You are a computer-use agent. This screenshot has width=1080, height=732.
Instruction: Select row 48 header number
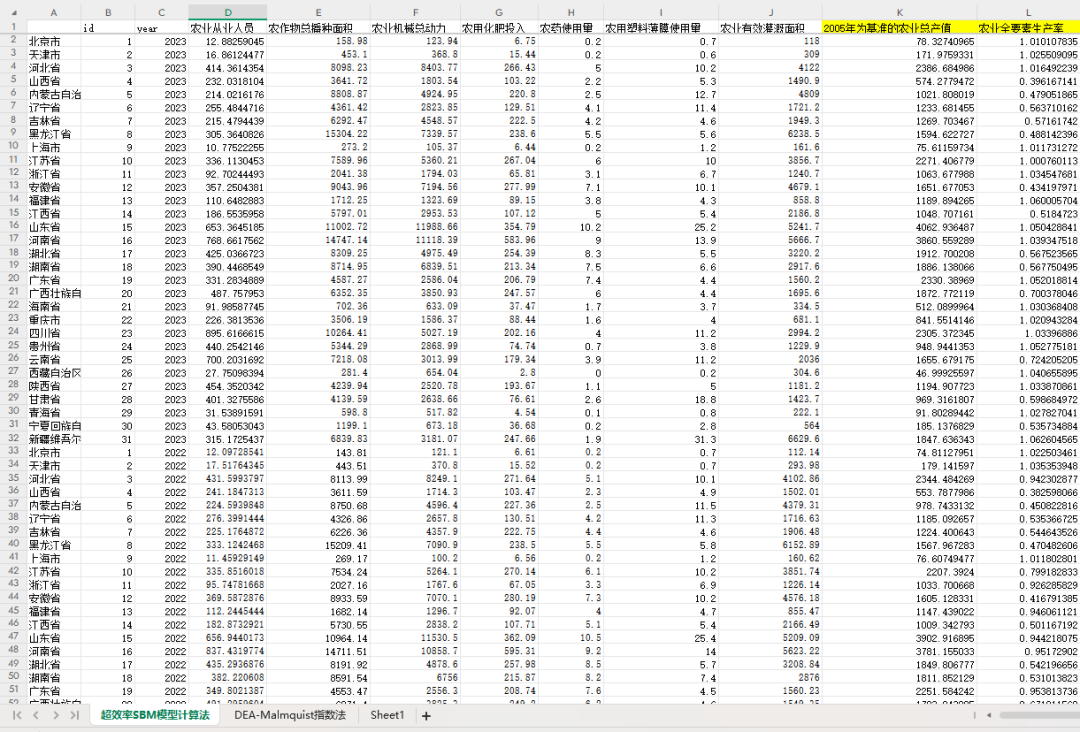coord(13,649)
